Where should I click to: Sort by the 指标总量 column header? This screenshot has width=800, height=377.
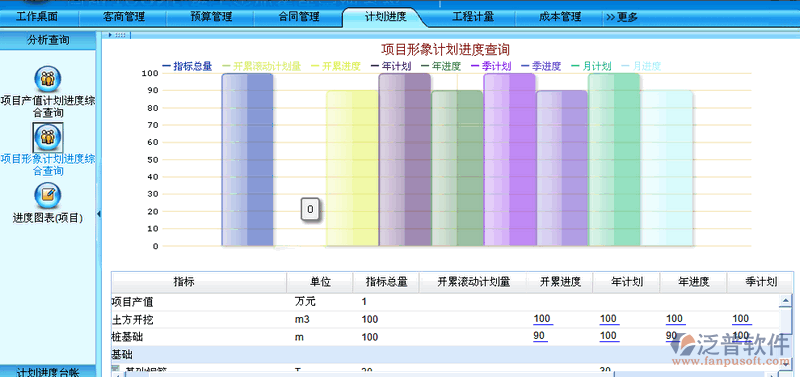(386, 282)
